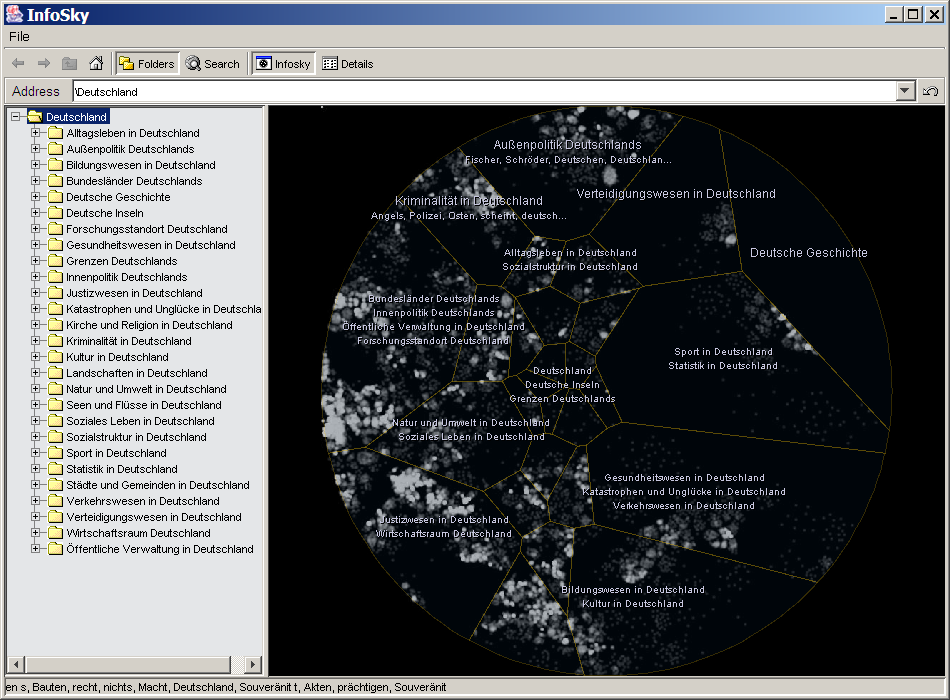Click the forward navigation arrow
The height and width of the screenshot is (700, 950).
(43, 63)
